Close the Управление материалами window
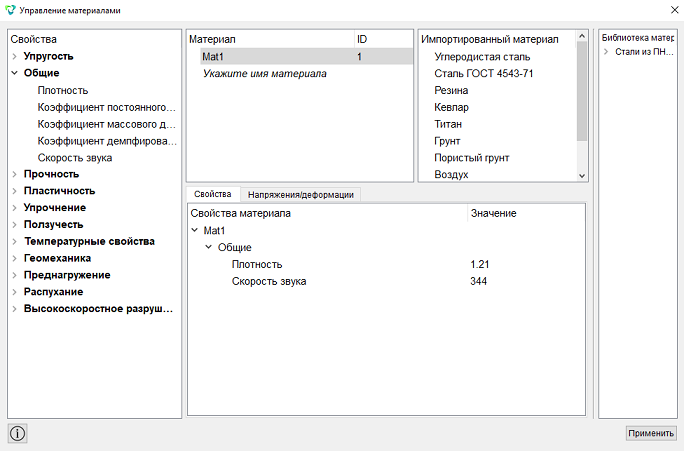The width and height of the screenshot is (684, 451). tap(674, 10)
